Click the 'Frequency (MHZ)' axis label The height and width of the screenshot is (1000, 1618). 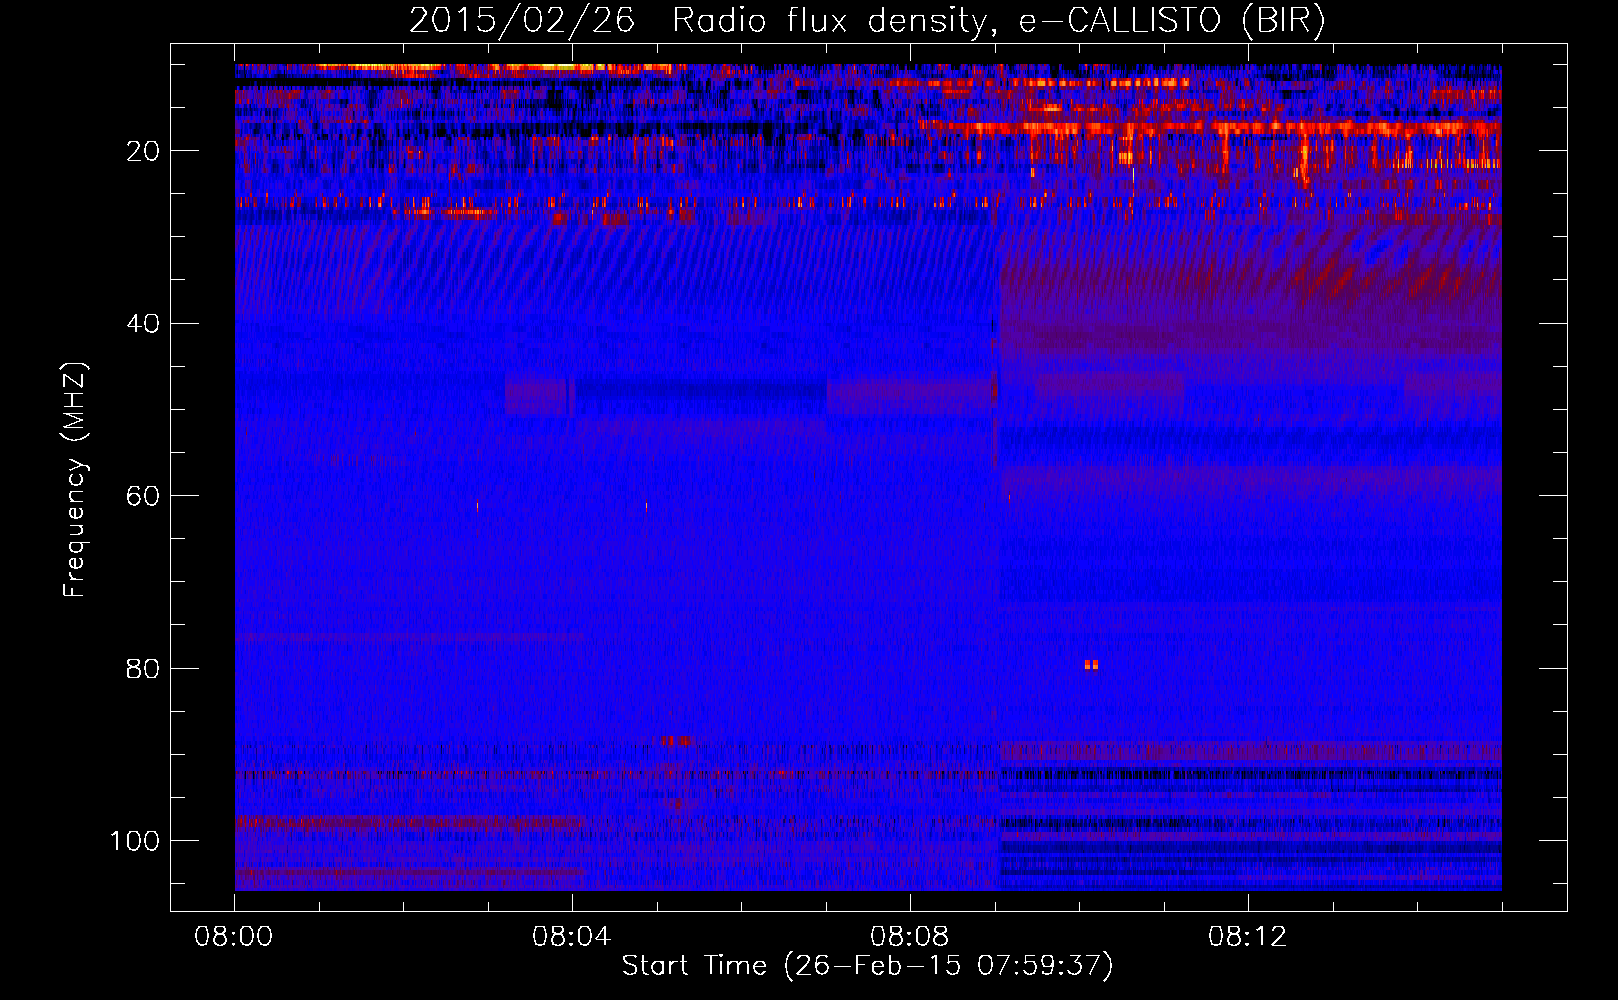tap(75, 480)
